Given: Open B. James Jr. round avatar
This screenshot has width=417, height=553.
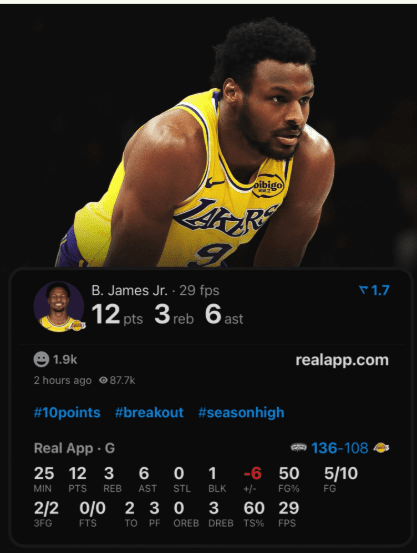Looking at the screenshot, I should (x=59, y=307).
